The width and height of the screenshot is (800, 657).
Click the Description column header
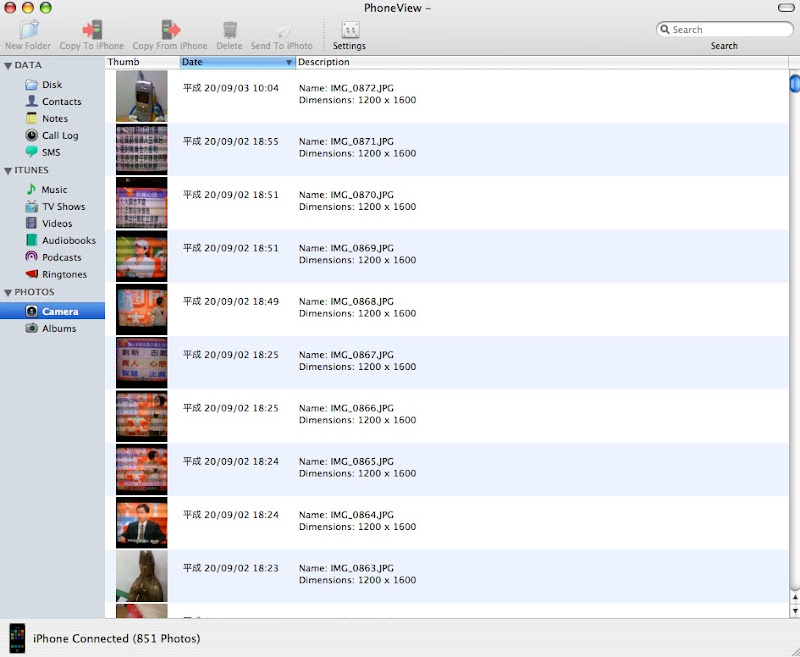[x=542, y=62]
